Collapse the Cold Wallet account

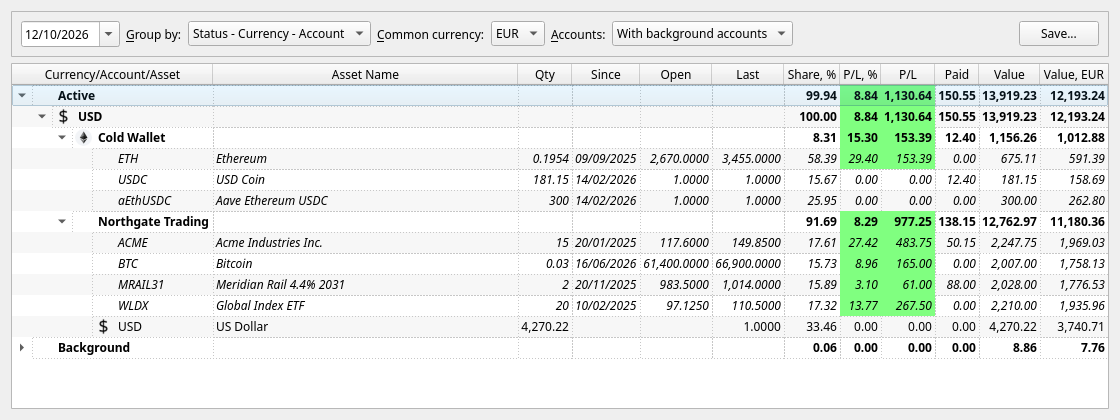coord(62,138)
